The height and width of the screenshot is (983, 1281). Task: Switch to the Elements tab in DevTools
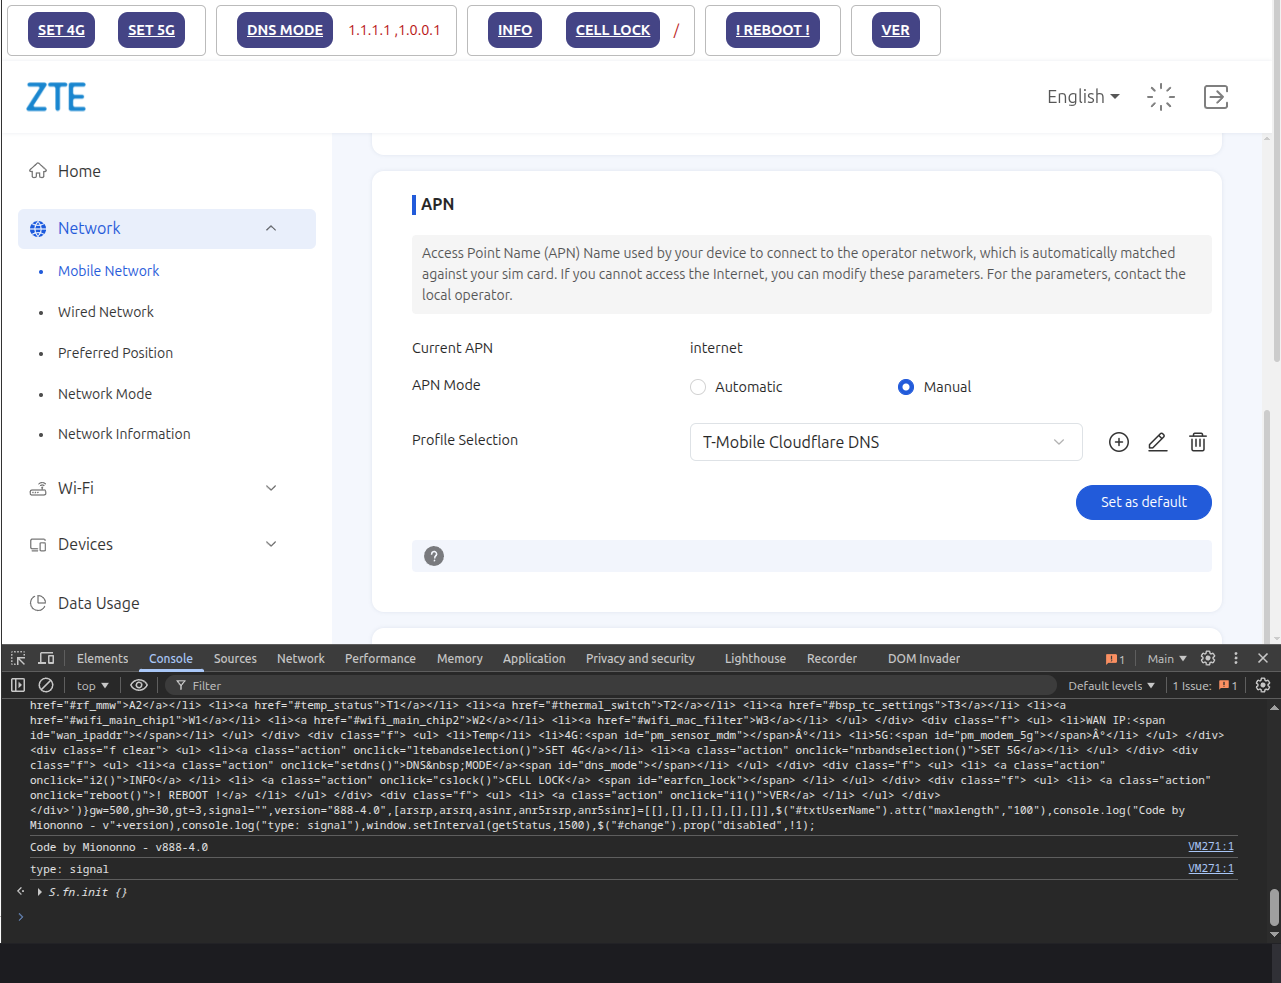tap(102, 658)
